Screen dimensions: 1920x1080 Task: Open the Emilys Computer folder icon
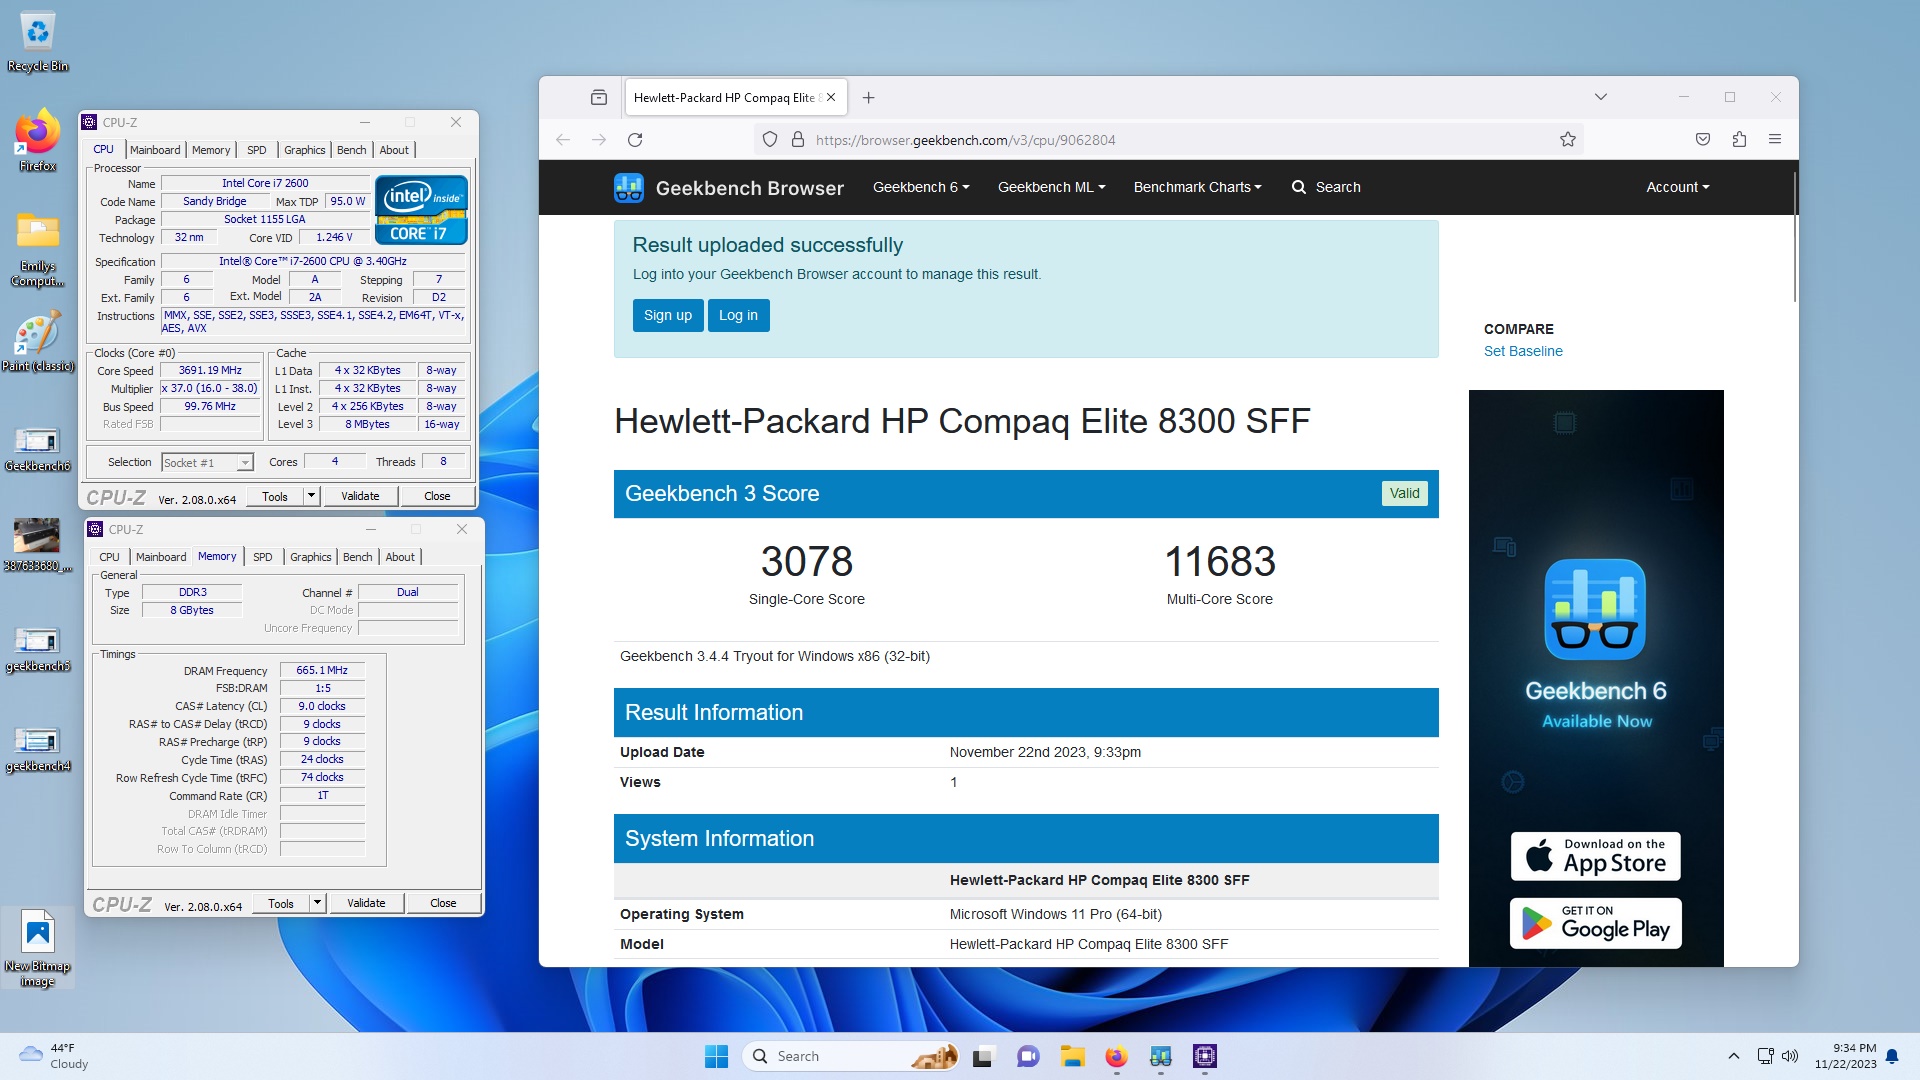pyautogui.click(x=37, y=250)
